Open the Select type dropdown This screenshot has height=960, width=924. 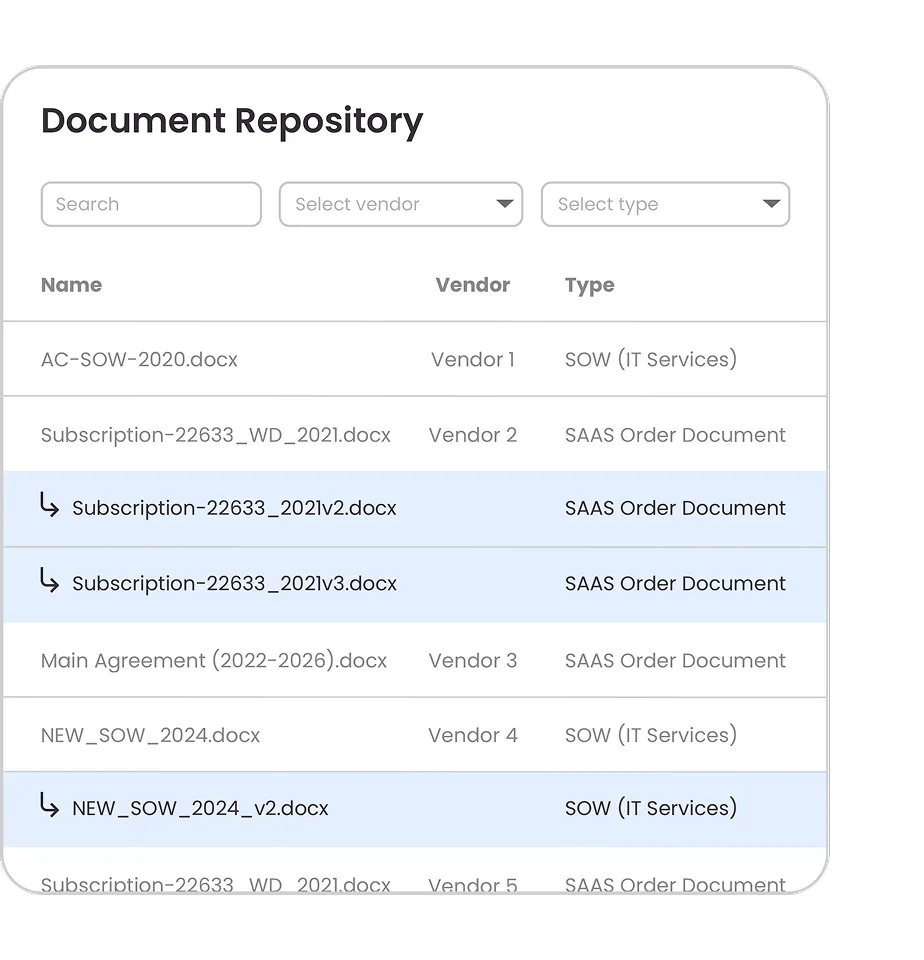tap(666, 204)
